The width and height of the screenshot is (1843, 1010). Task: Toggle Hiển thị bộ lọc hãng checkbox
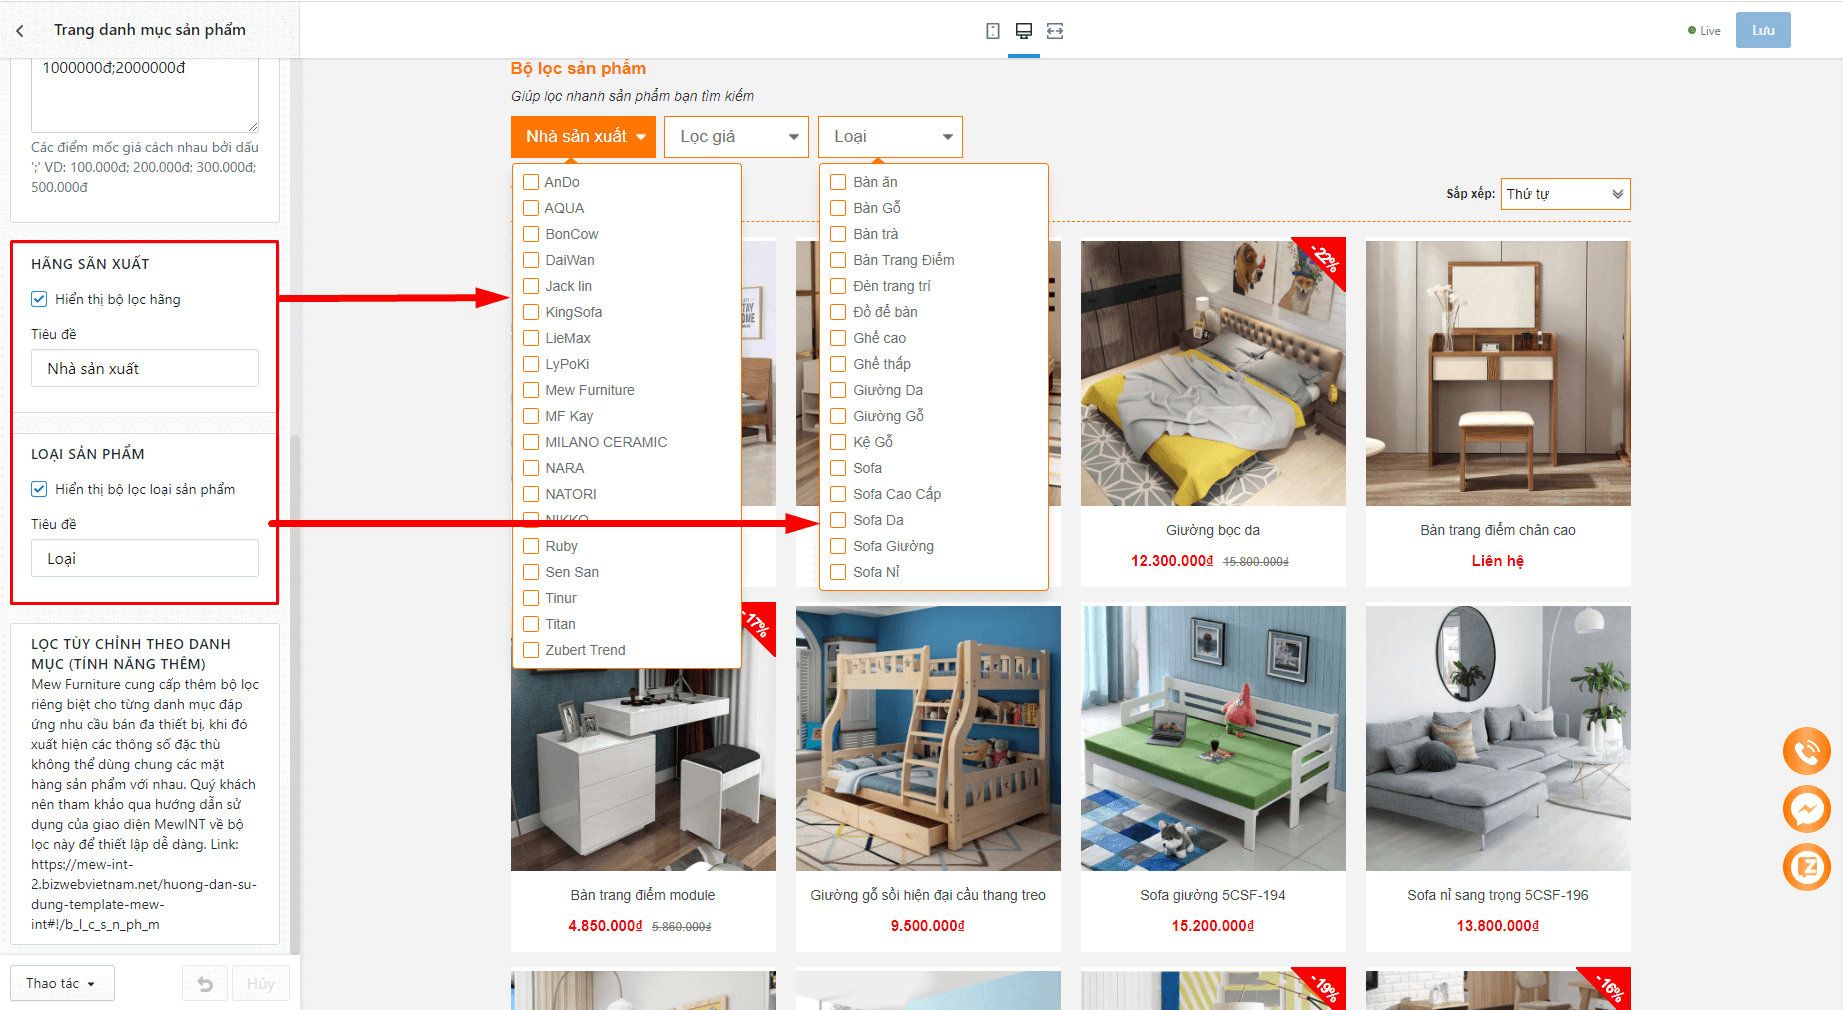point(39,299)
